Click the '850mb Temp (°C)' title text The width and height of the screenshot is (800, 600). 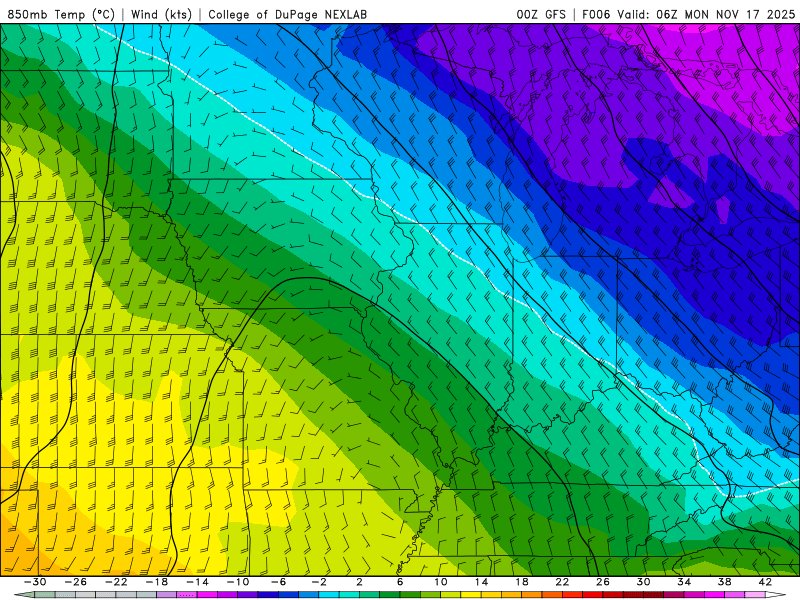pos(61,14)
